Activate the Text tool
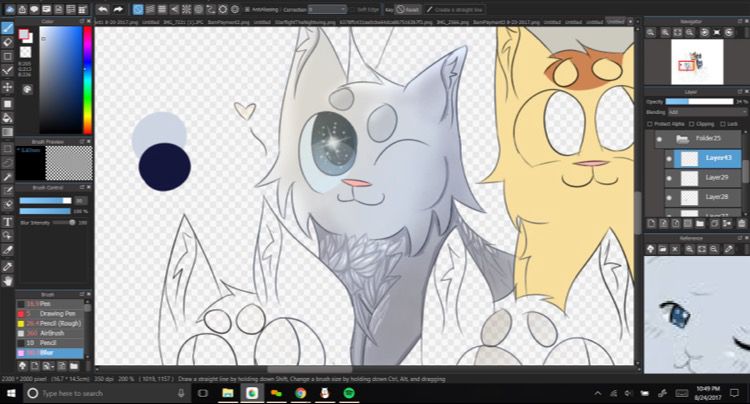 coord(8,221)
